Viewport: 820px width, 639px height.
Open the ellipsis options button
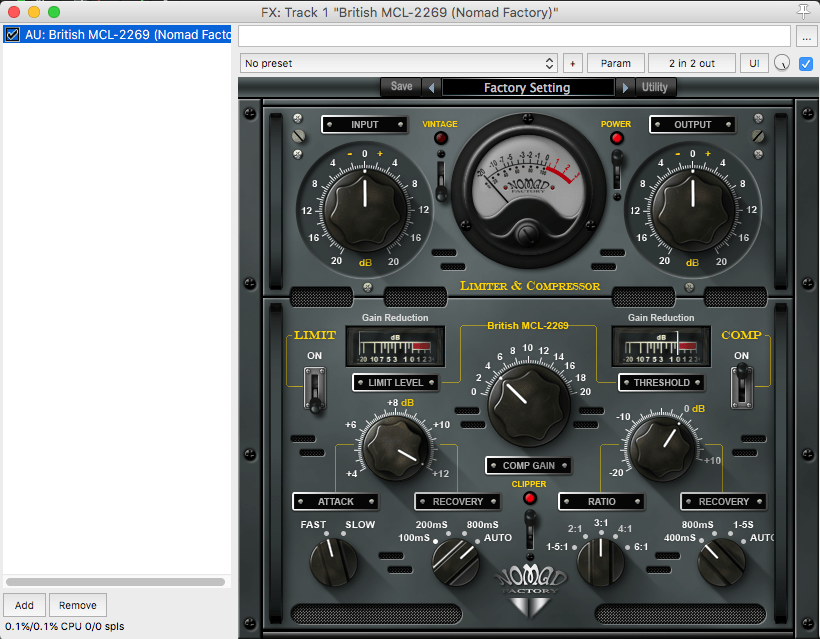click(806, 37)
